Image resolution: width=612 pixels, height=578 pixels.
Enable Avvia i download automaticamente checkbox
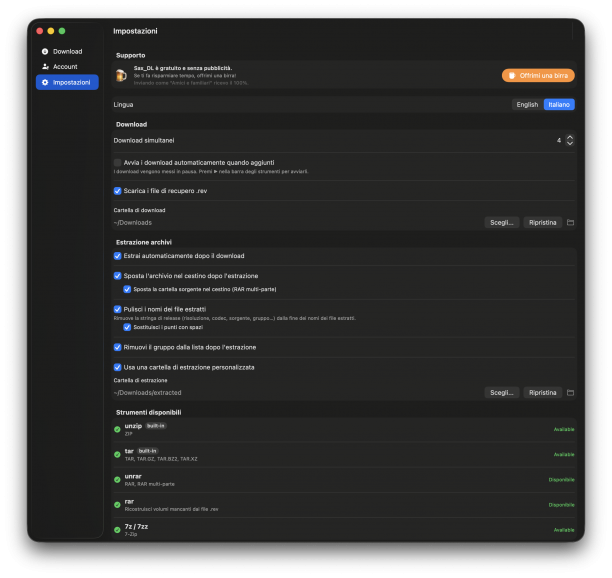tap(117, 162)
